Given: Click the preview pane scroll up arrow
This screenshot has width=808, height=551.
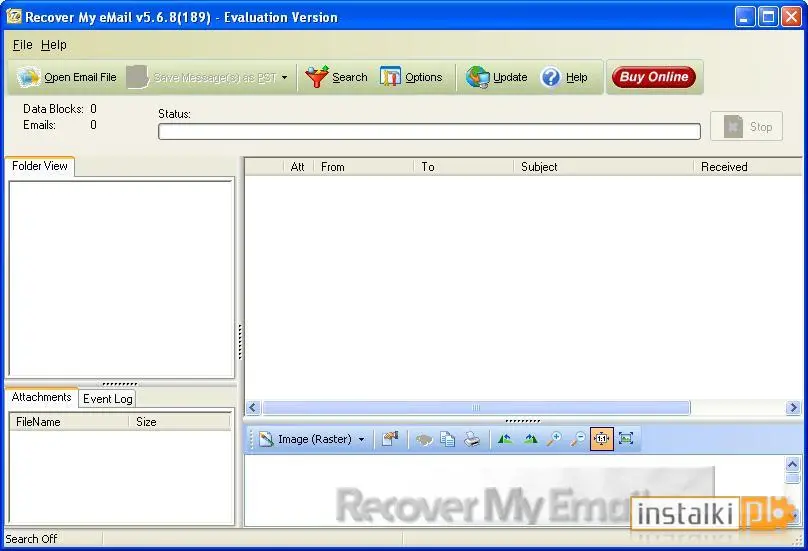Looking at the screenshot, I should (793, 464).
